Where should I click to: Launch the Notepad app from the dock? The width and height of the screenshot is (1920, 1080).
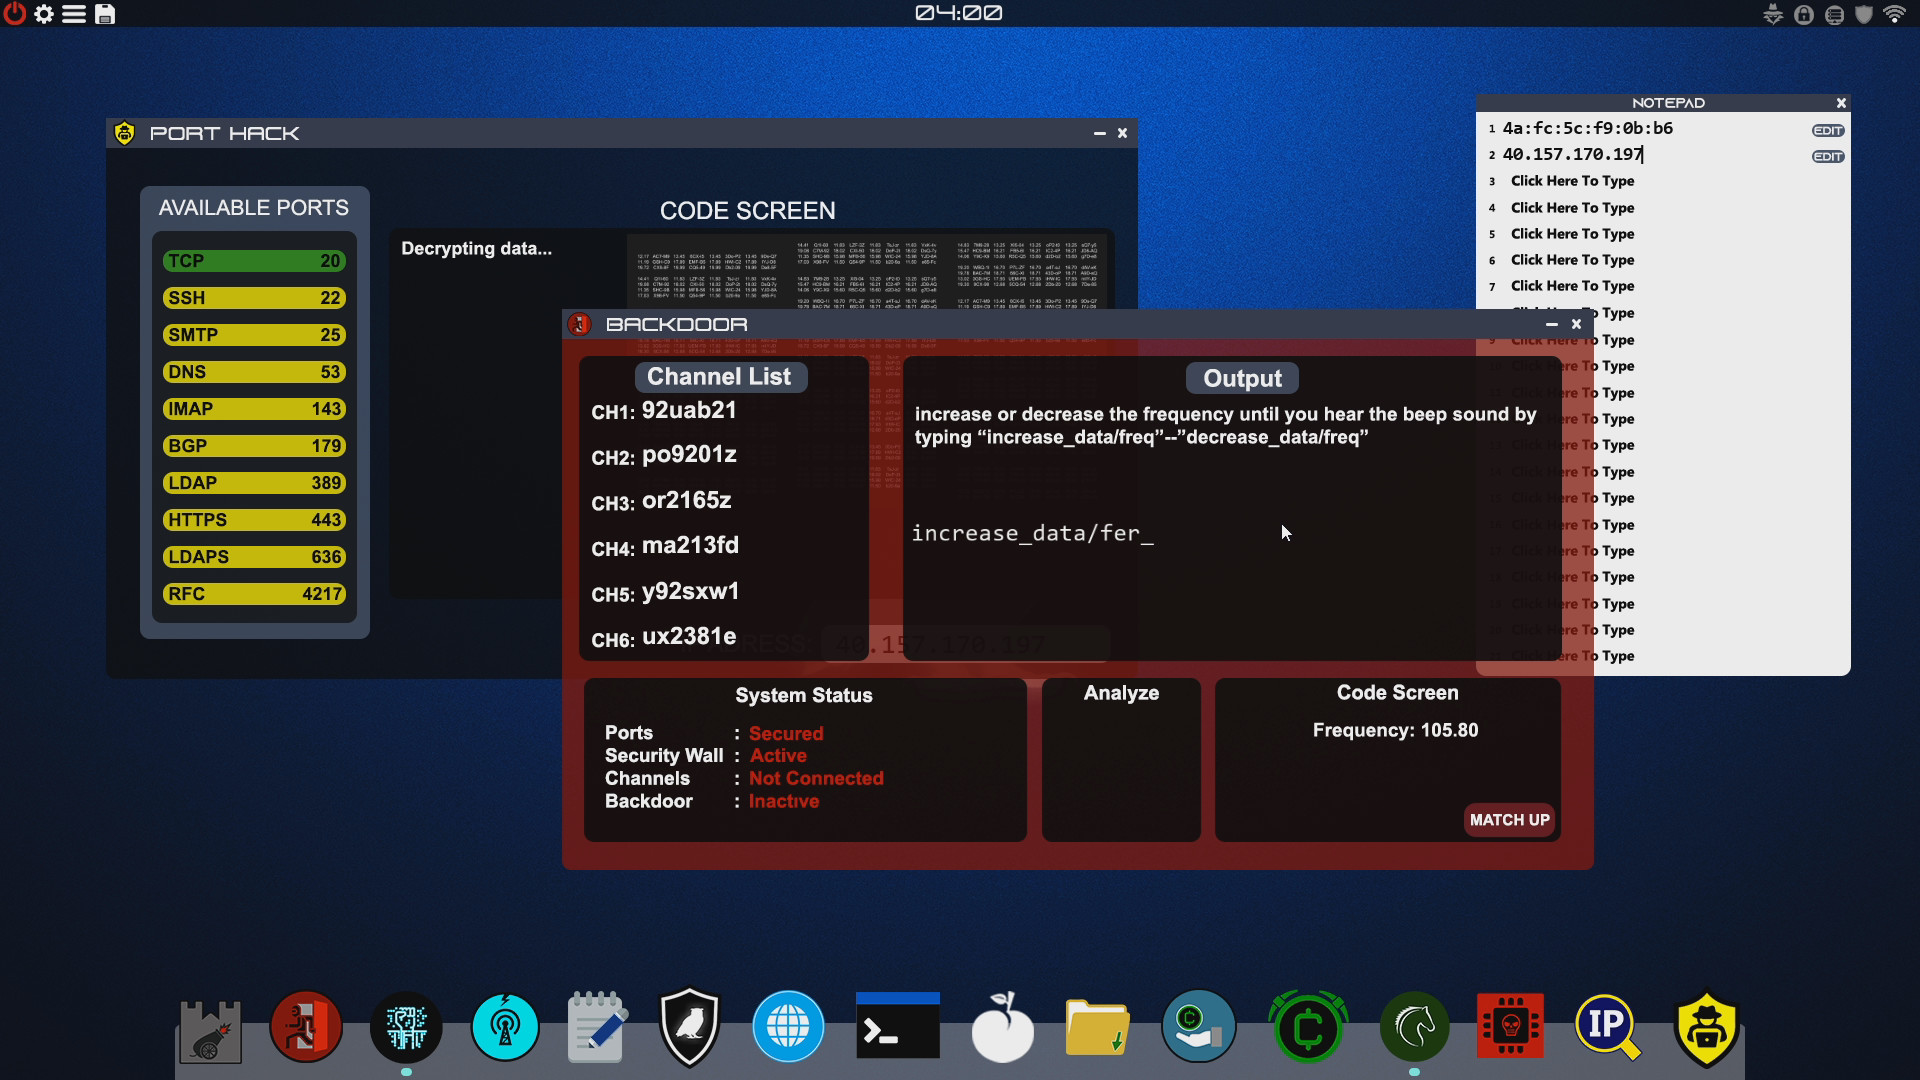(595, 1025)
